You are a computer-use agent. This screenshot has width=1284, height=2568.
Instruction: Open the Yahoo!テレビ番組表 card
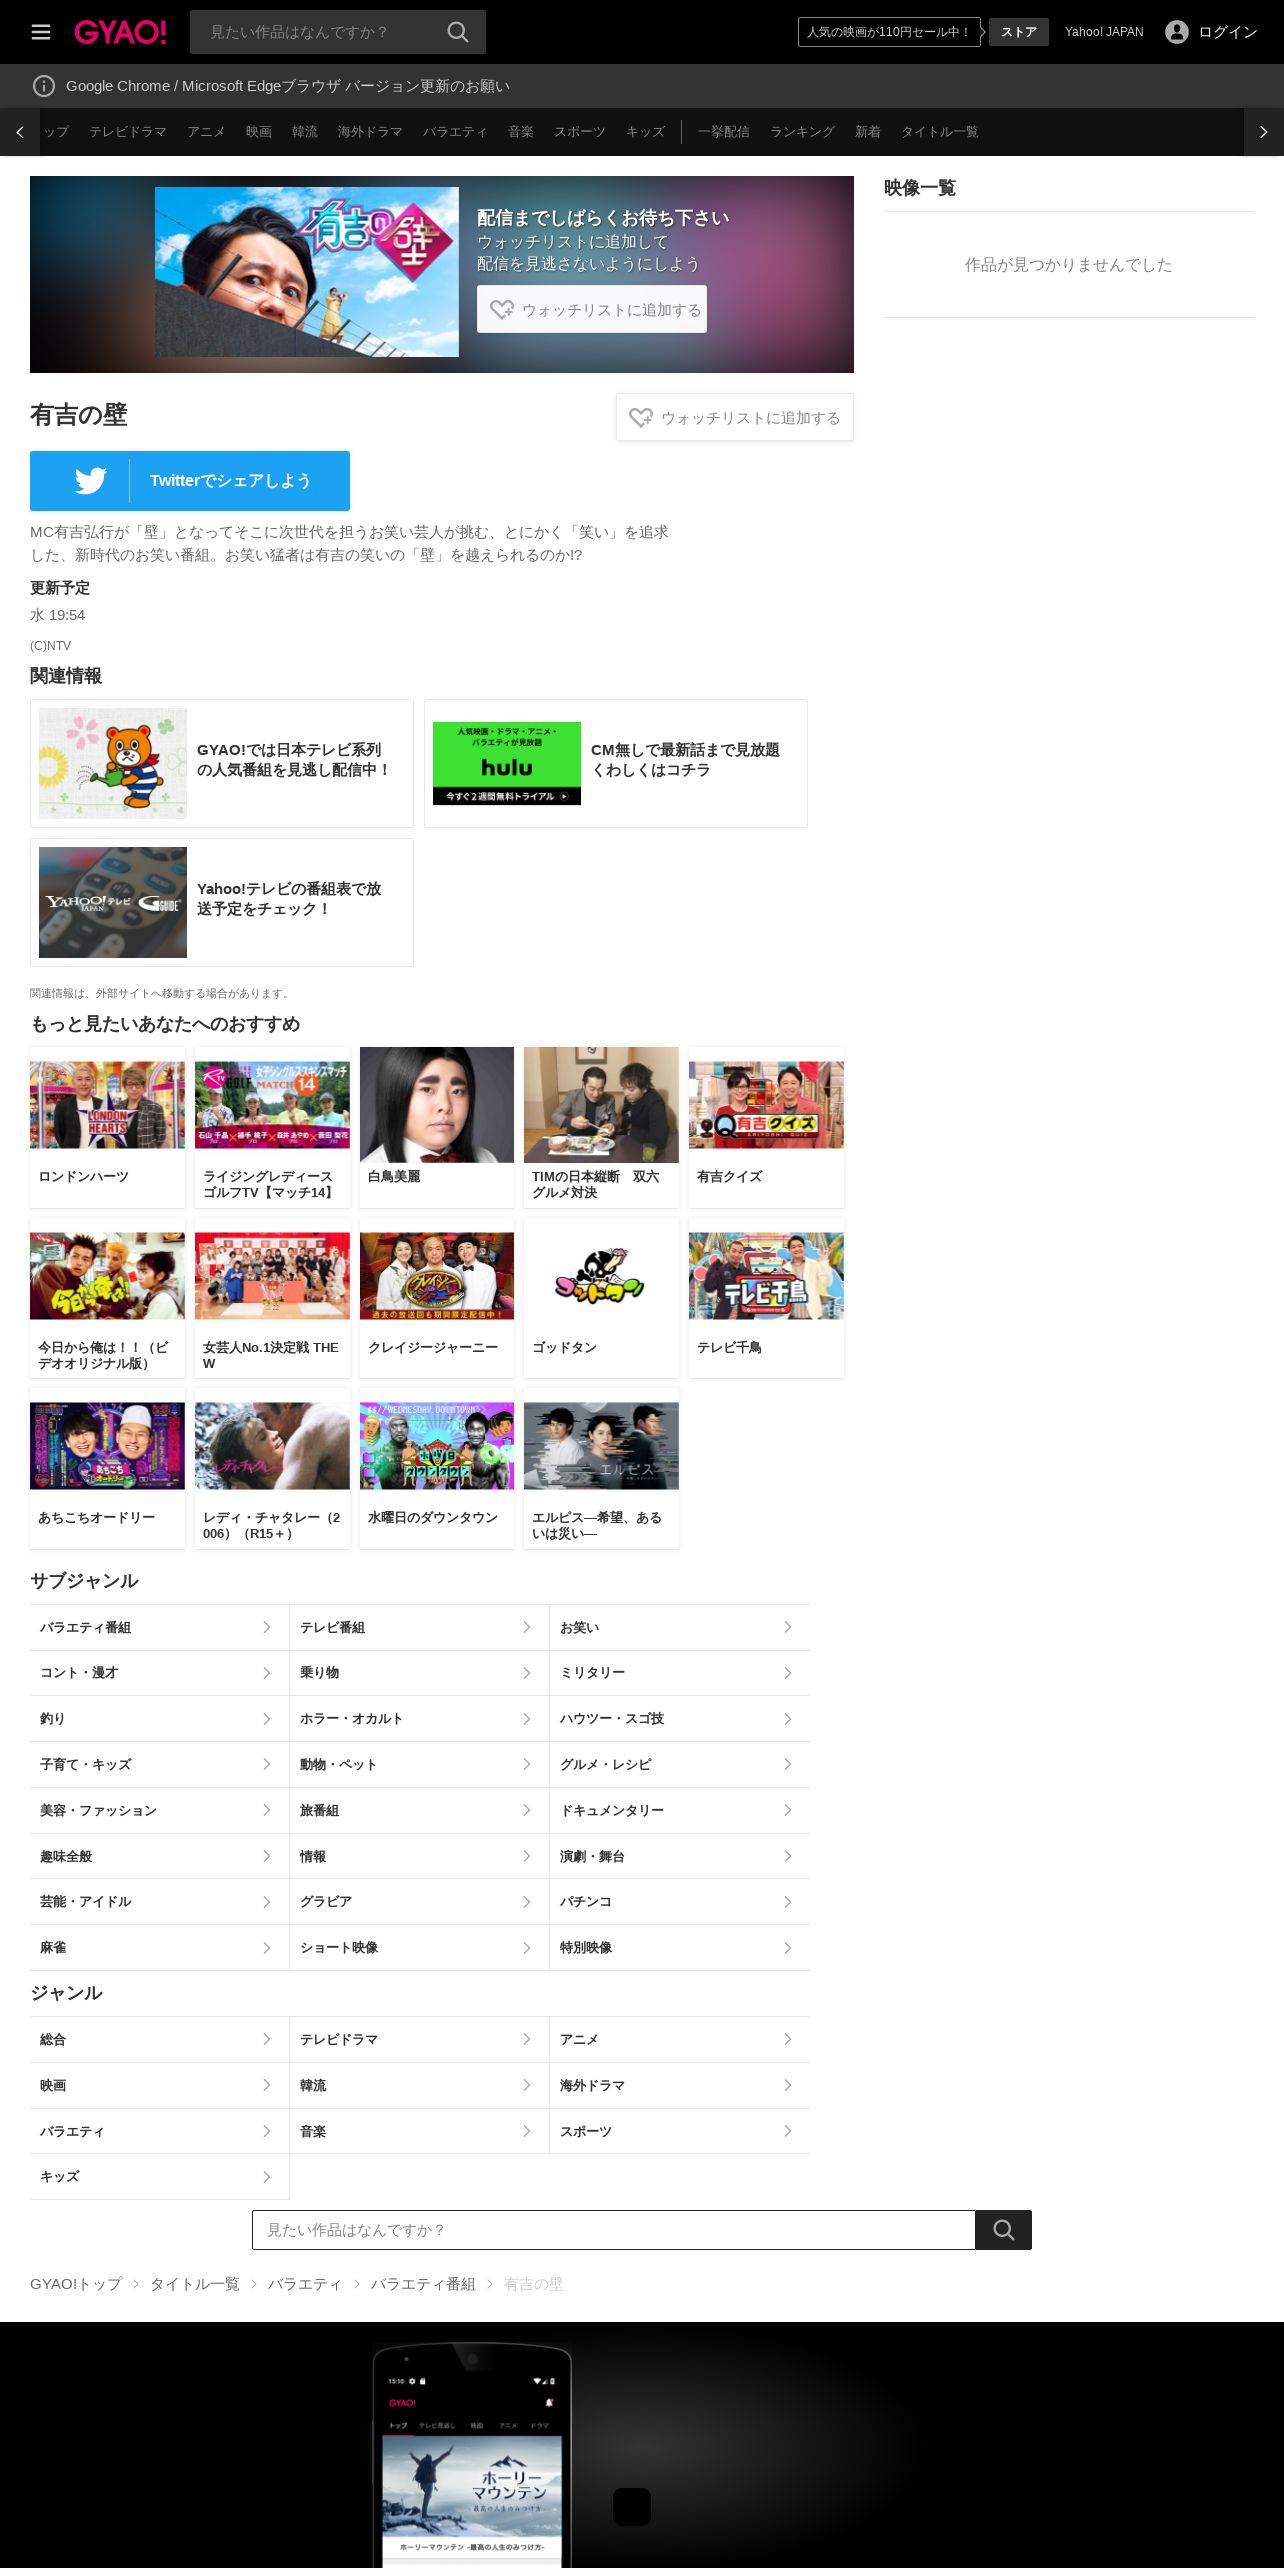point(222,902)
